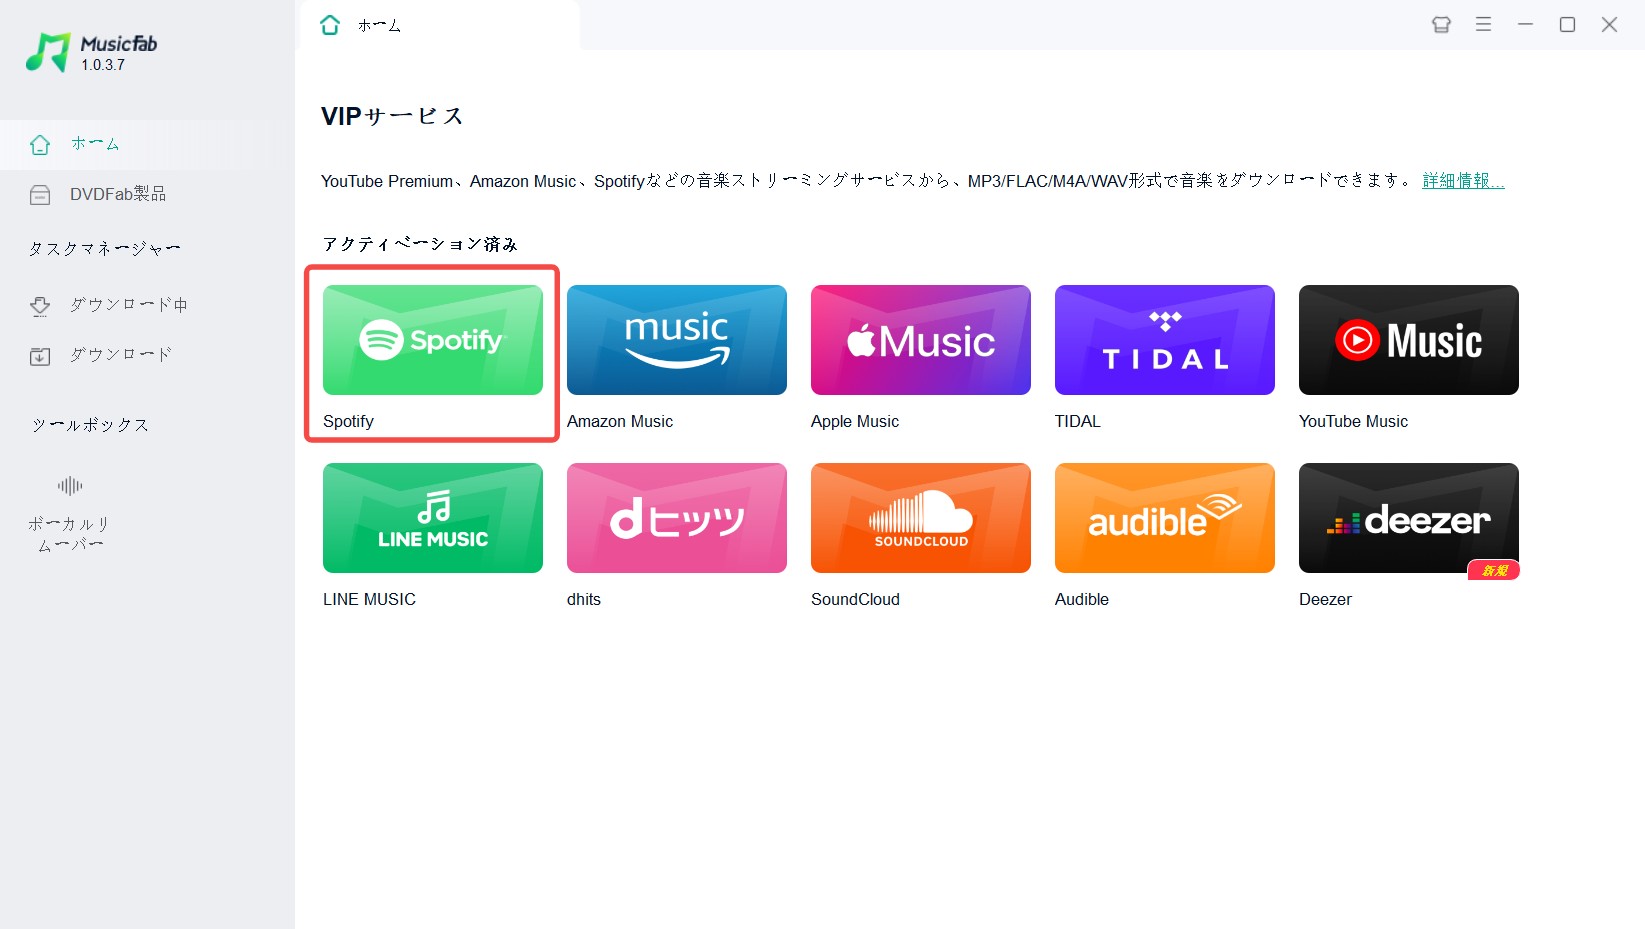Open DVDFab製品 in the sidebar

(118, 194)
